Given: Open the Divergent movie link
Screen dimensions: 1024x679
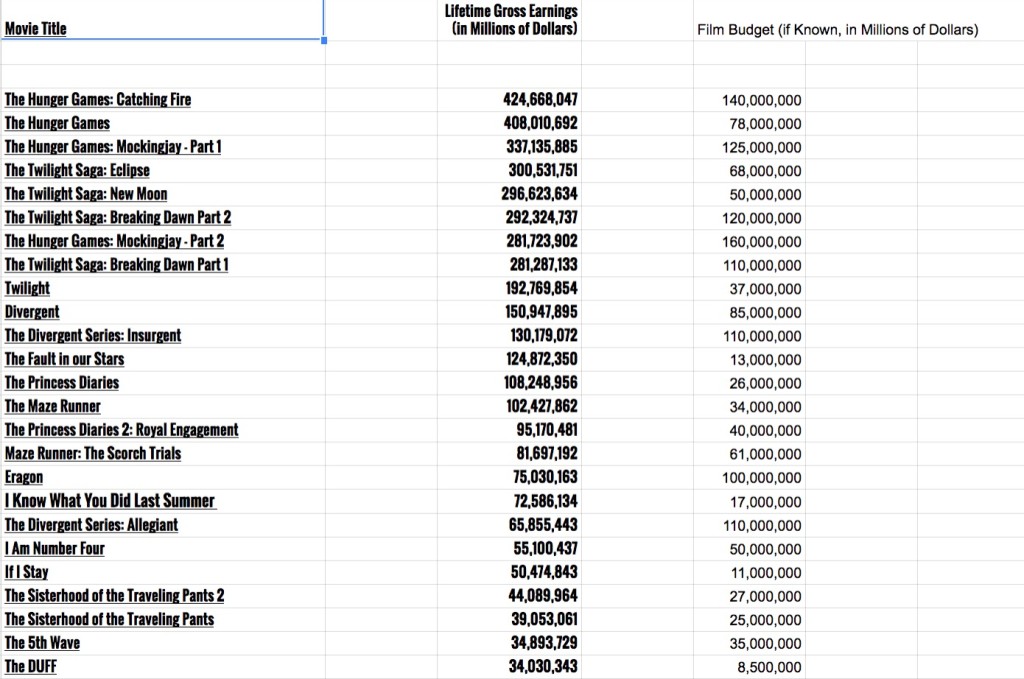Looking at the screenshot, I should [32, 311].
